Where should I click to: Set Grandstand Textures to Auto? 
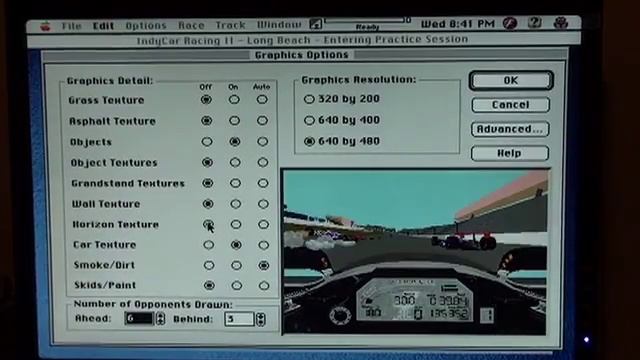coord(263,183)
